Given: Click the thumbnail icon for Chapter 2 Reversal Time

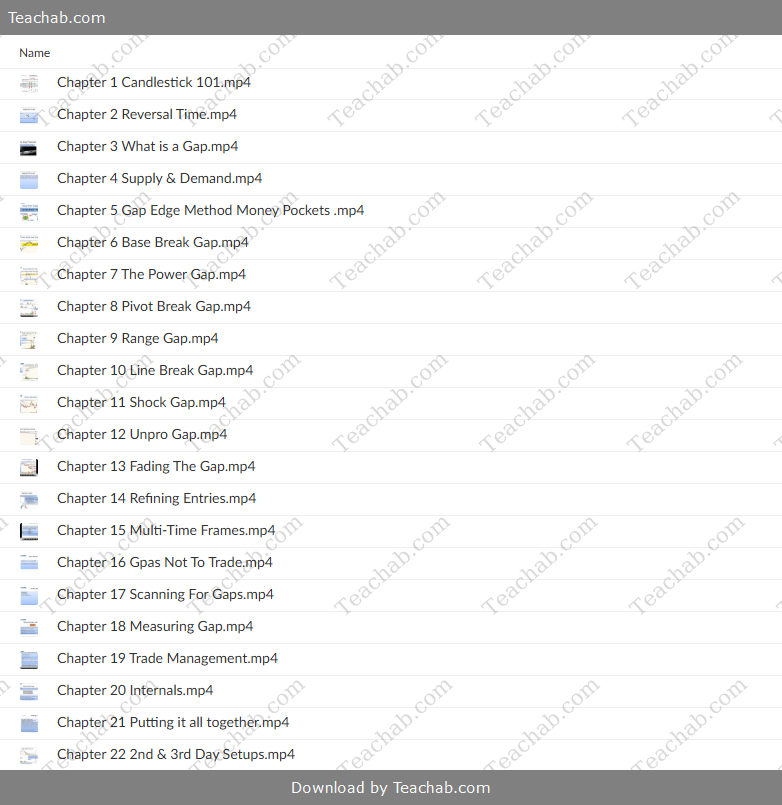Looking at the screenshot, I should [x=29, y=115].
